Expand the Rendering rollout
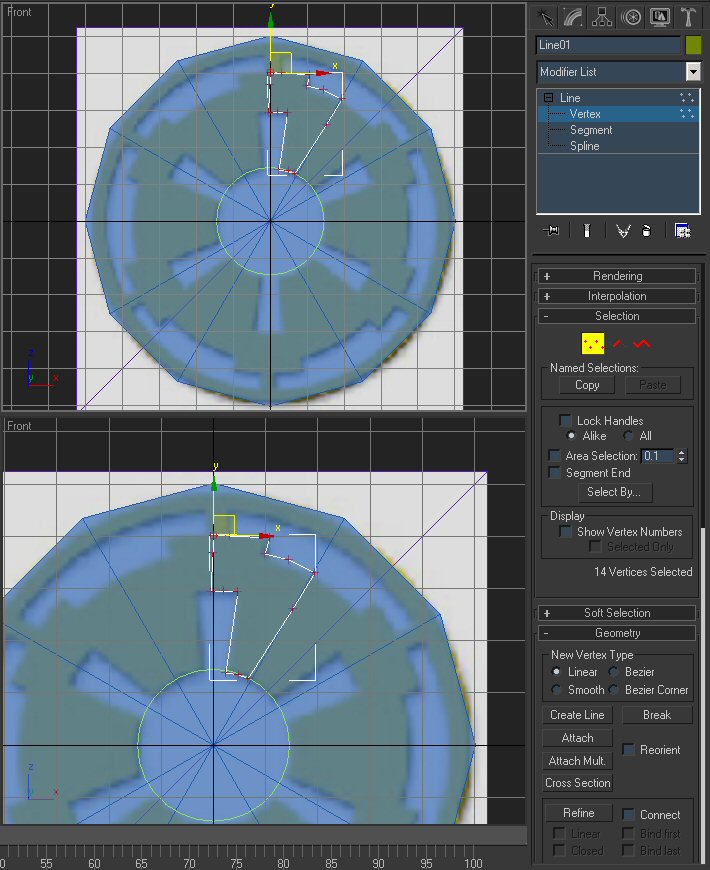Image resolution: width=710 pixels, height=870 pixels. coord(617,276)
